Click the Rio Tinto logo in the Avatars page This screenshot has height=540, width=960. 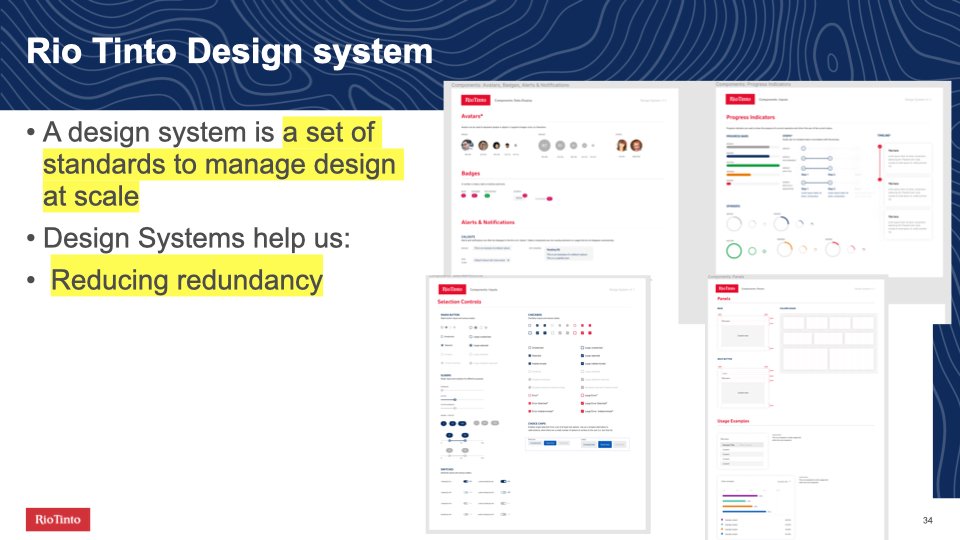point(474,100)
